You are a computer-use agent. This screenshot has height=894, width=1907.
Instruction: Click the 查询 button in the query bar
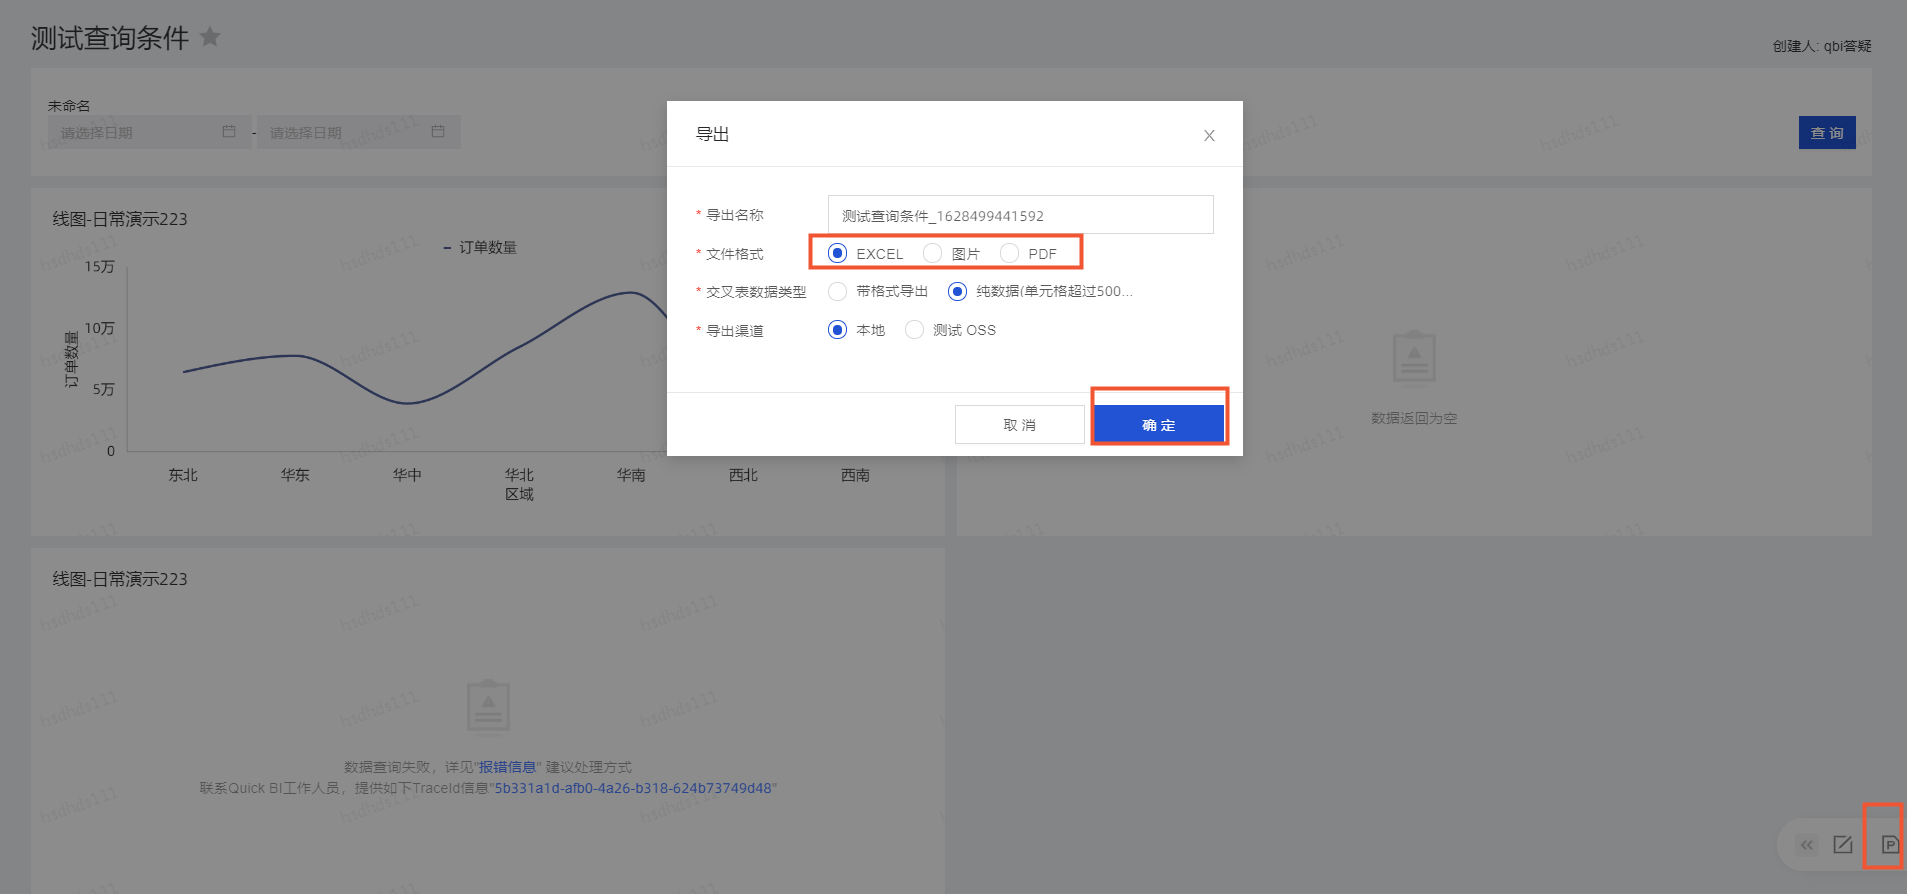pos(1826,133)
